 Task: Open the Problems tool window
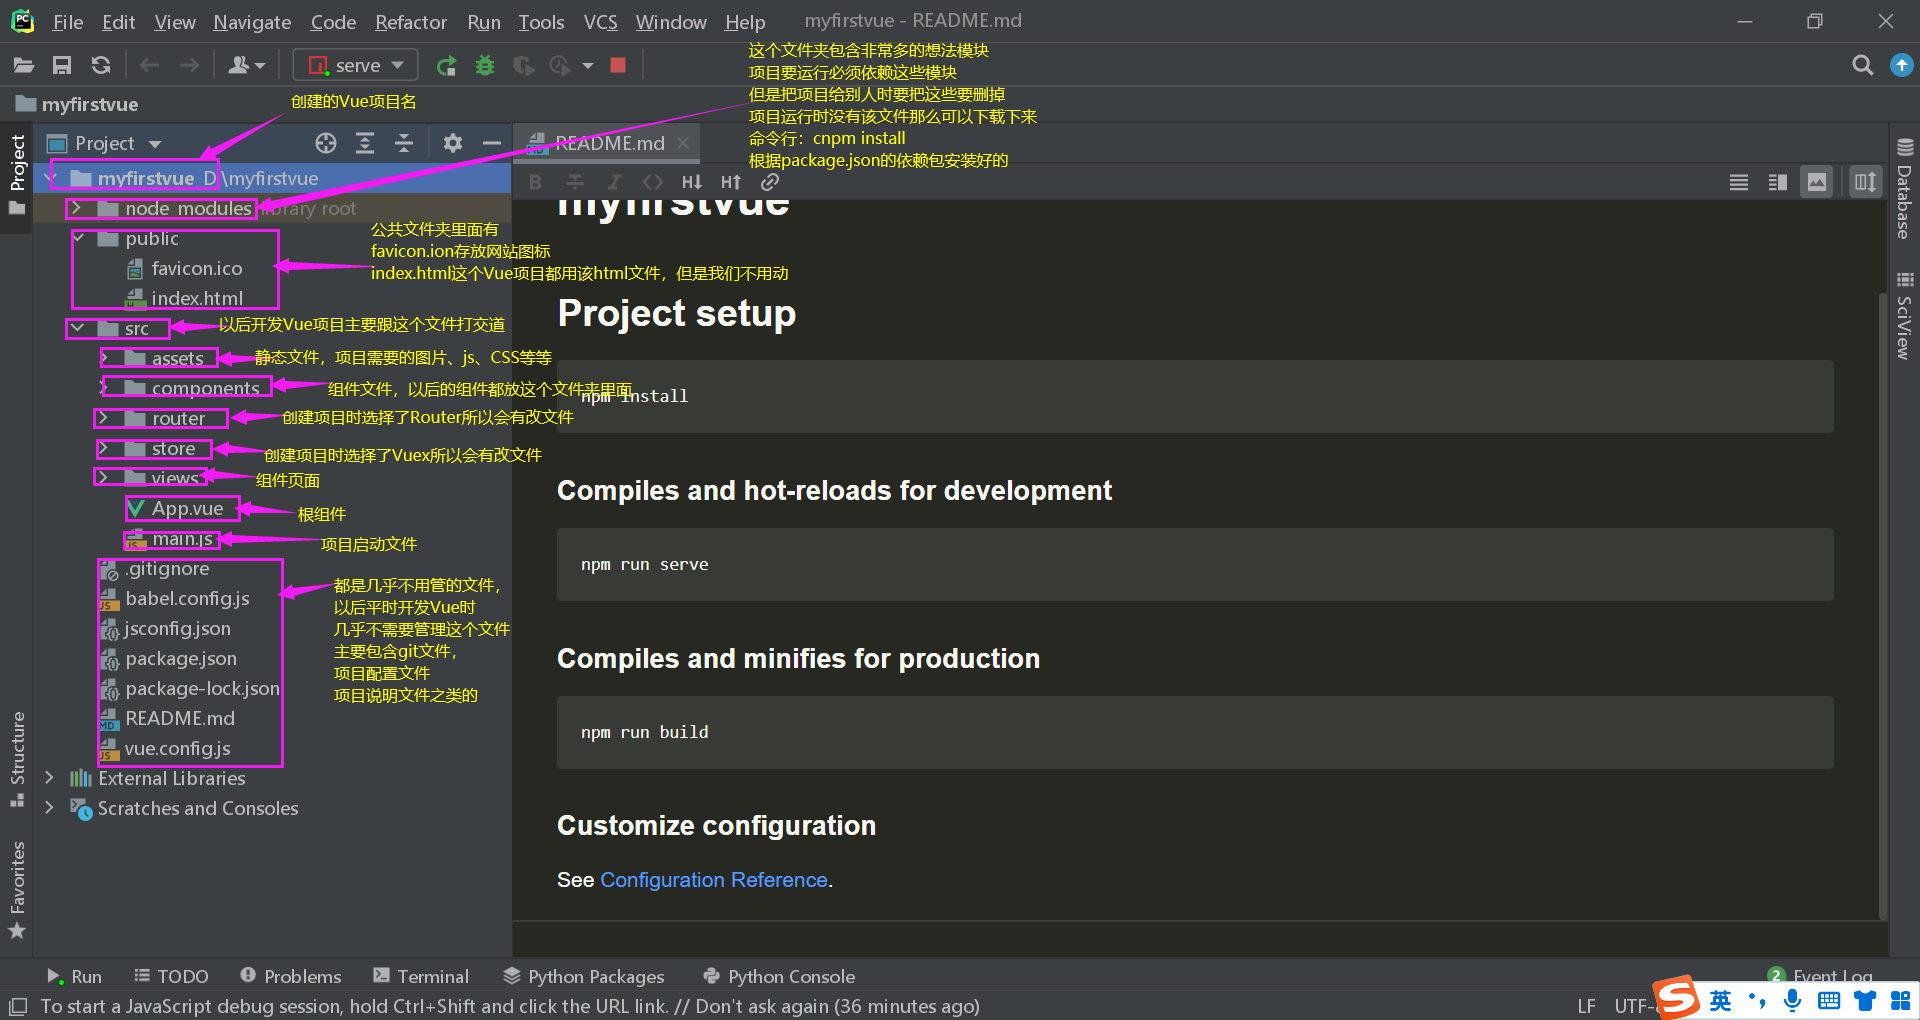point(291,976)
